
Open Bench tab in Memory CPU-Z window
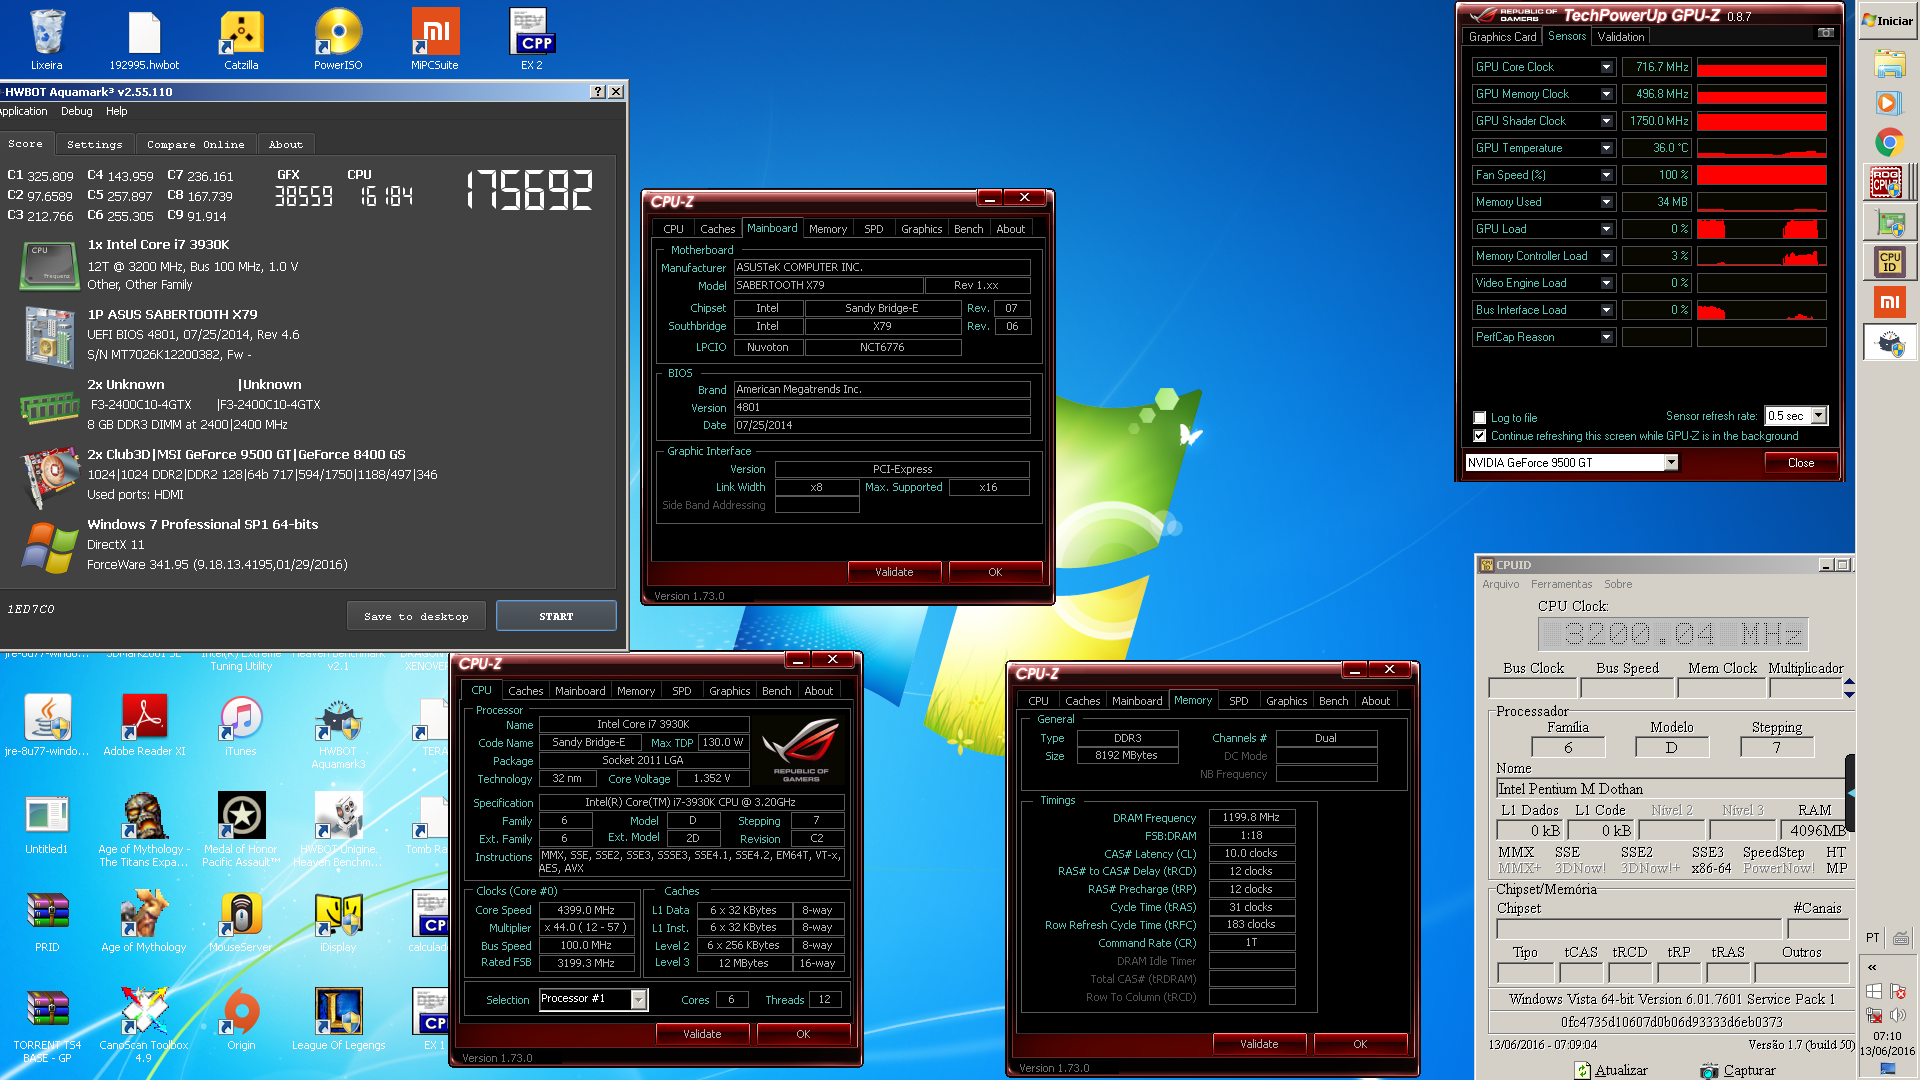pyautogui.click(x=1333, y=701)
